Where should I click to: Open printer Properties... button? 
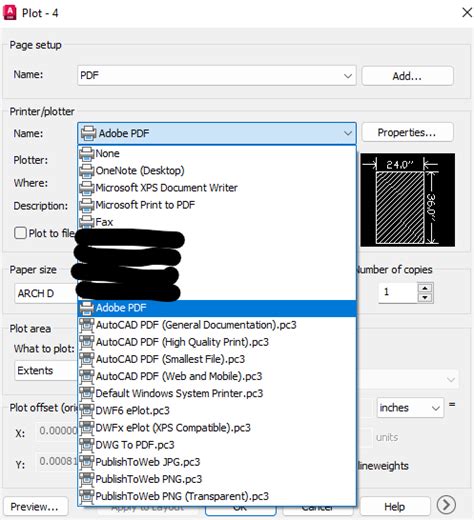[x=407, y=132]
